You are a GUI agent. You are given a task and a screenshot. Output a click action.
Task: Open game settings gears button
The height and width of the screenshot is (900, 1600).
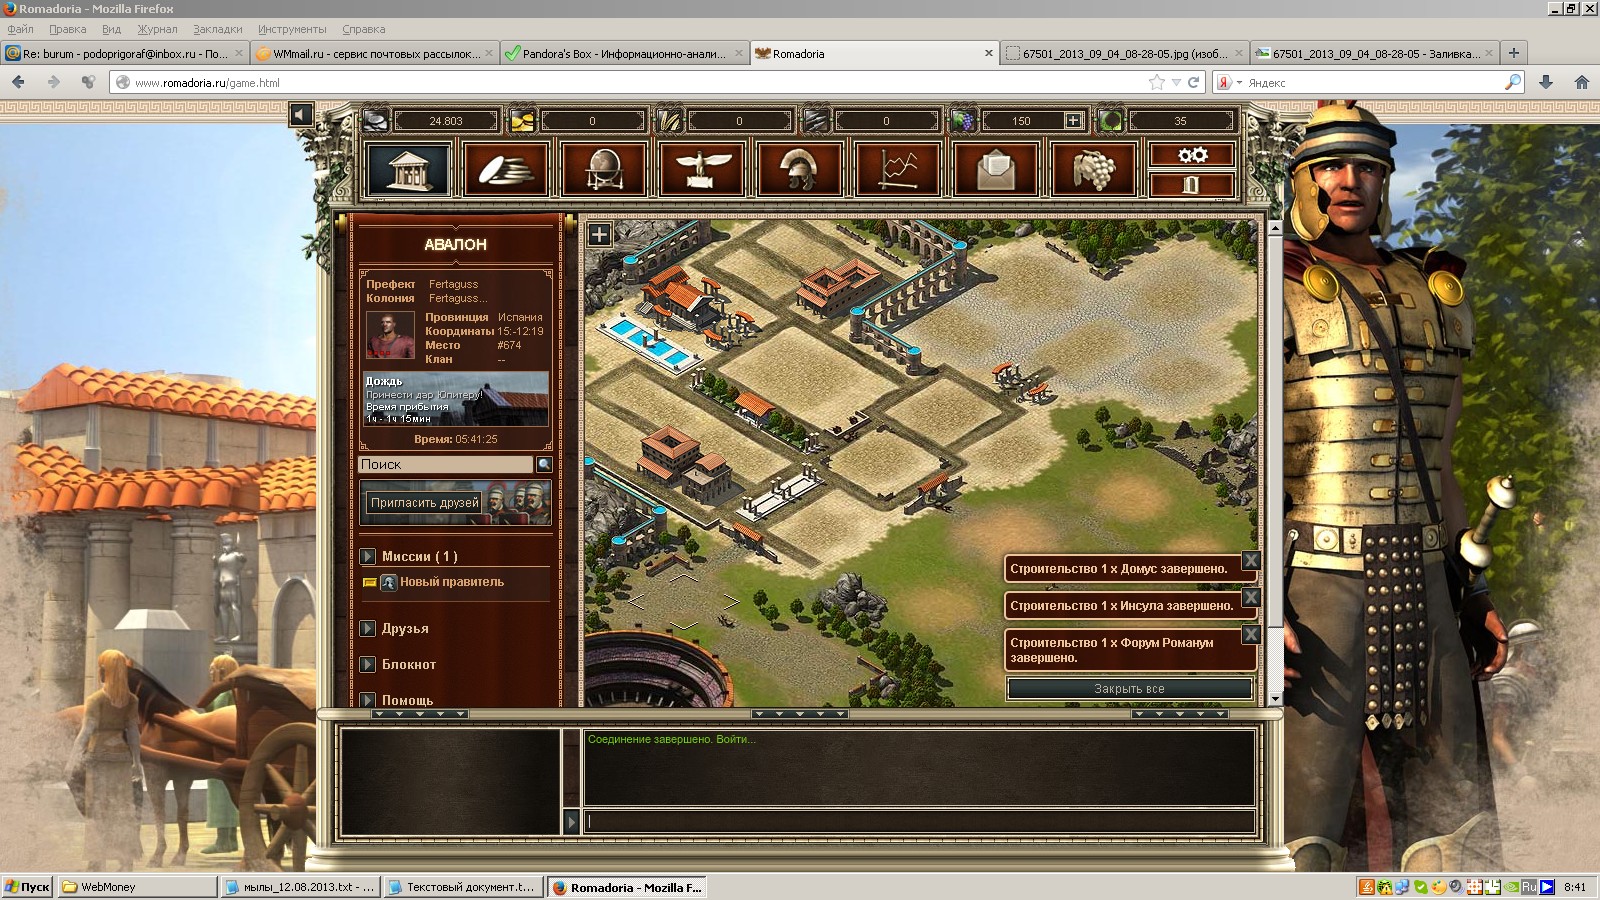coord(1192,155)
